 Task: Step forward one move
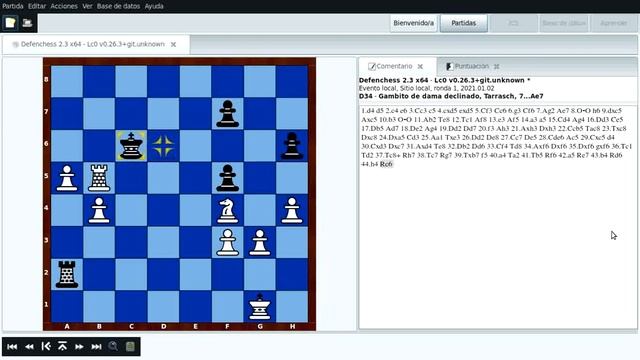tap(79, 347)
